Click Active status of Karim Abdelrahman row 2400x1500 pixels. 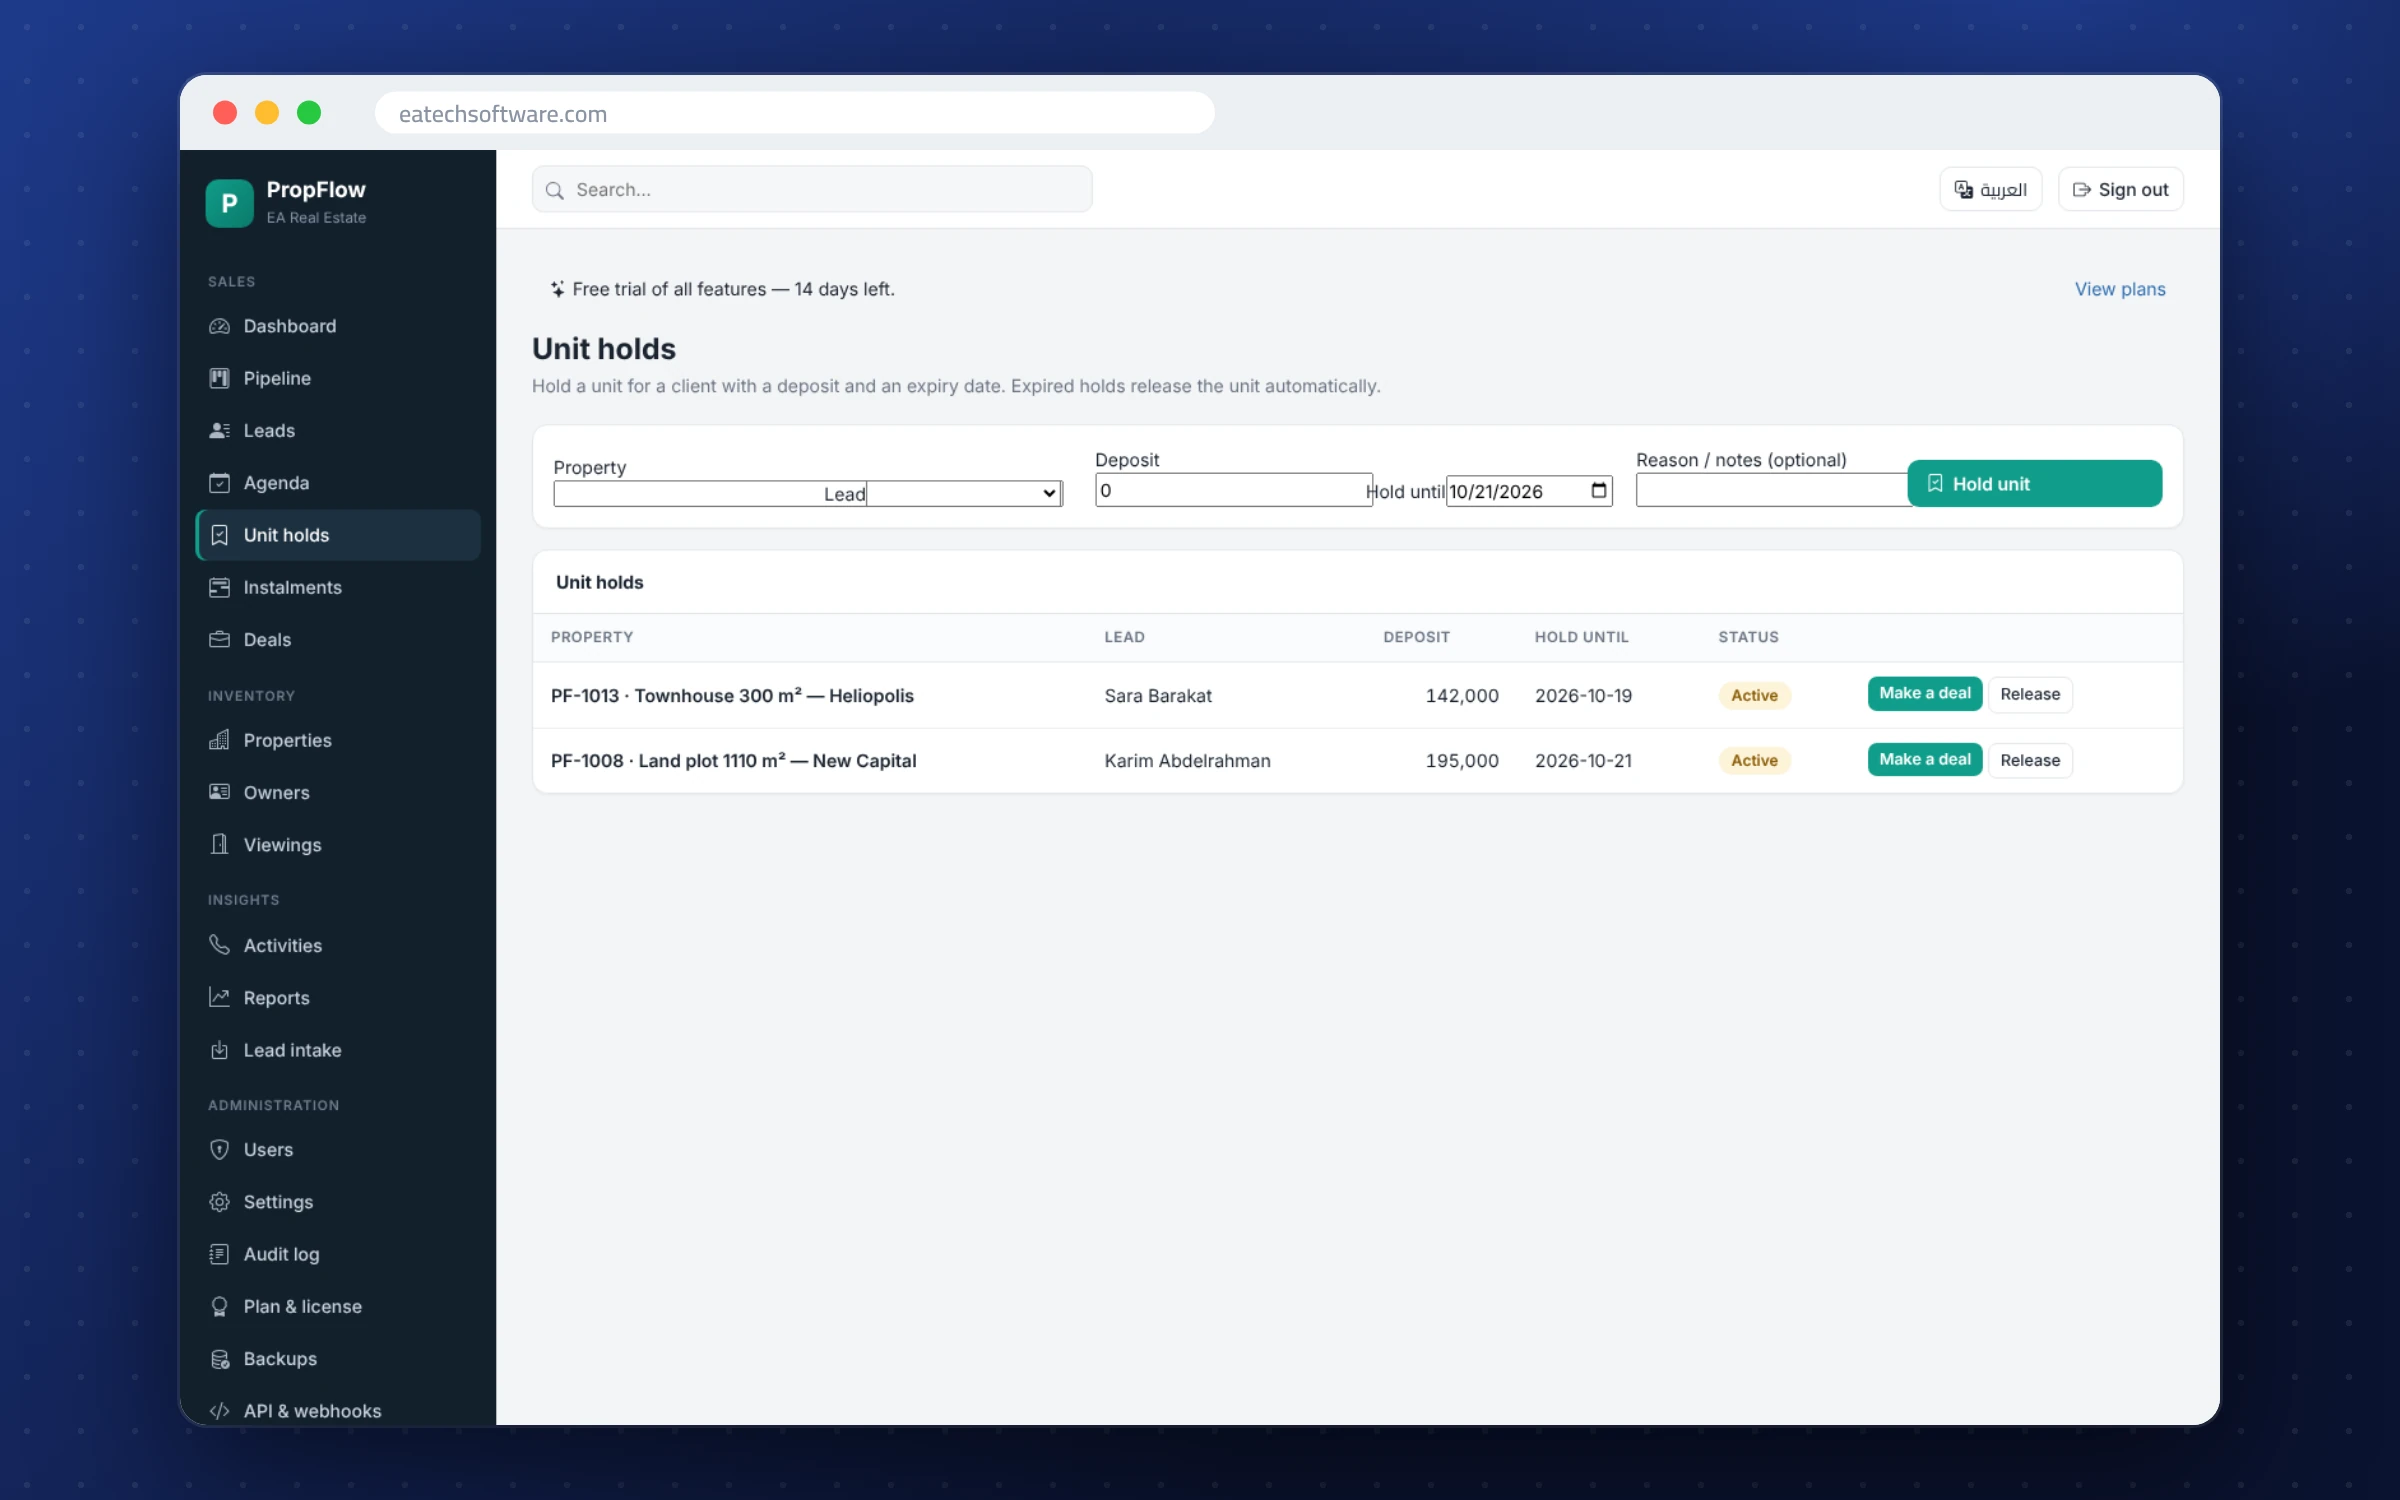(x=1754, y=760)
